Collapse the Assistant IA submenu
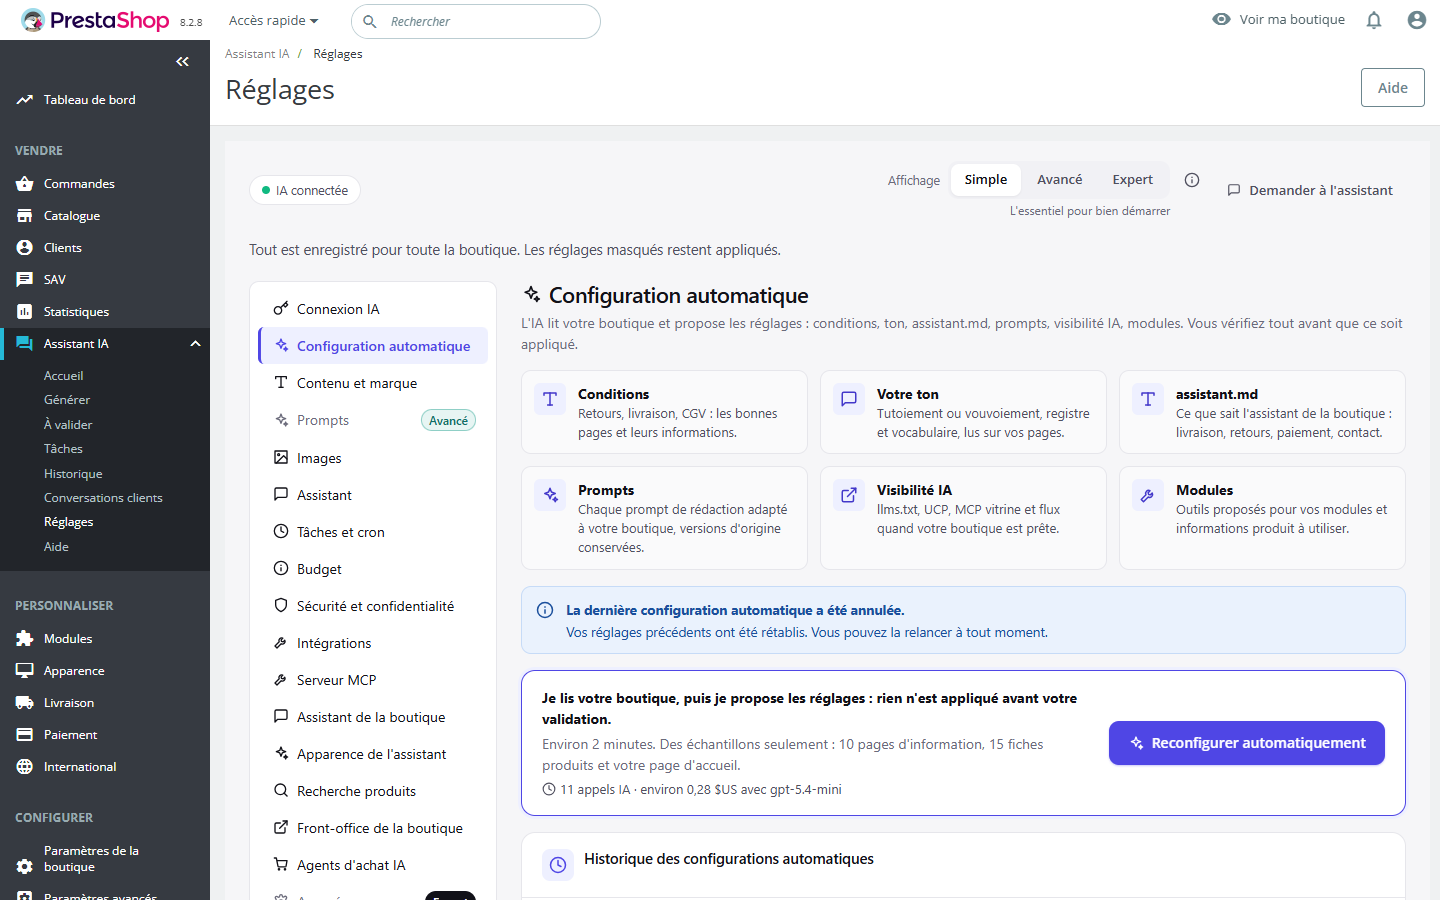This screenshot has height=900, width=1440. [x=195, y=344]
